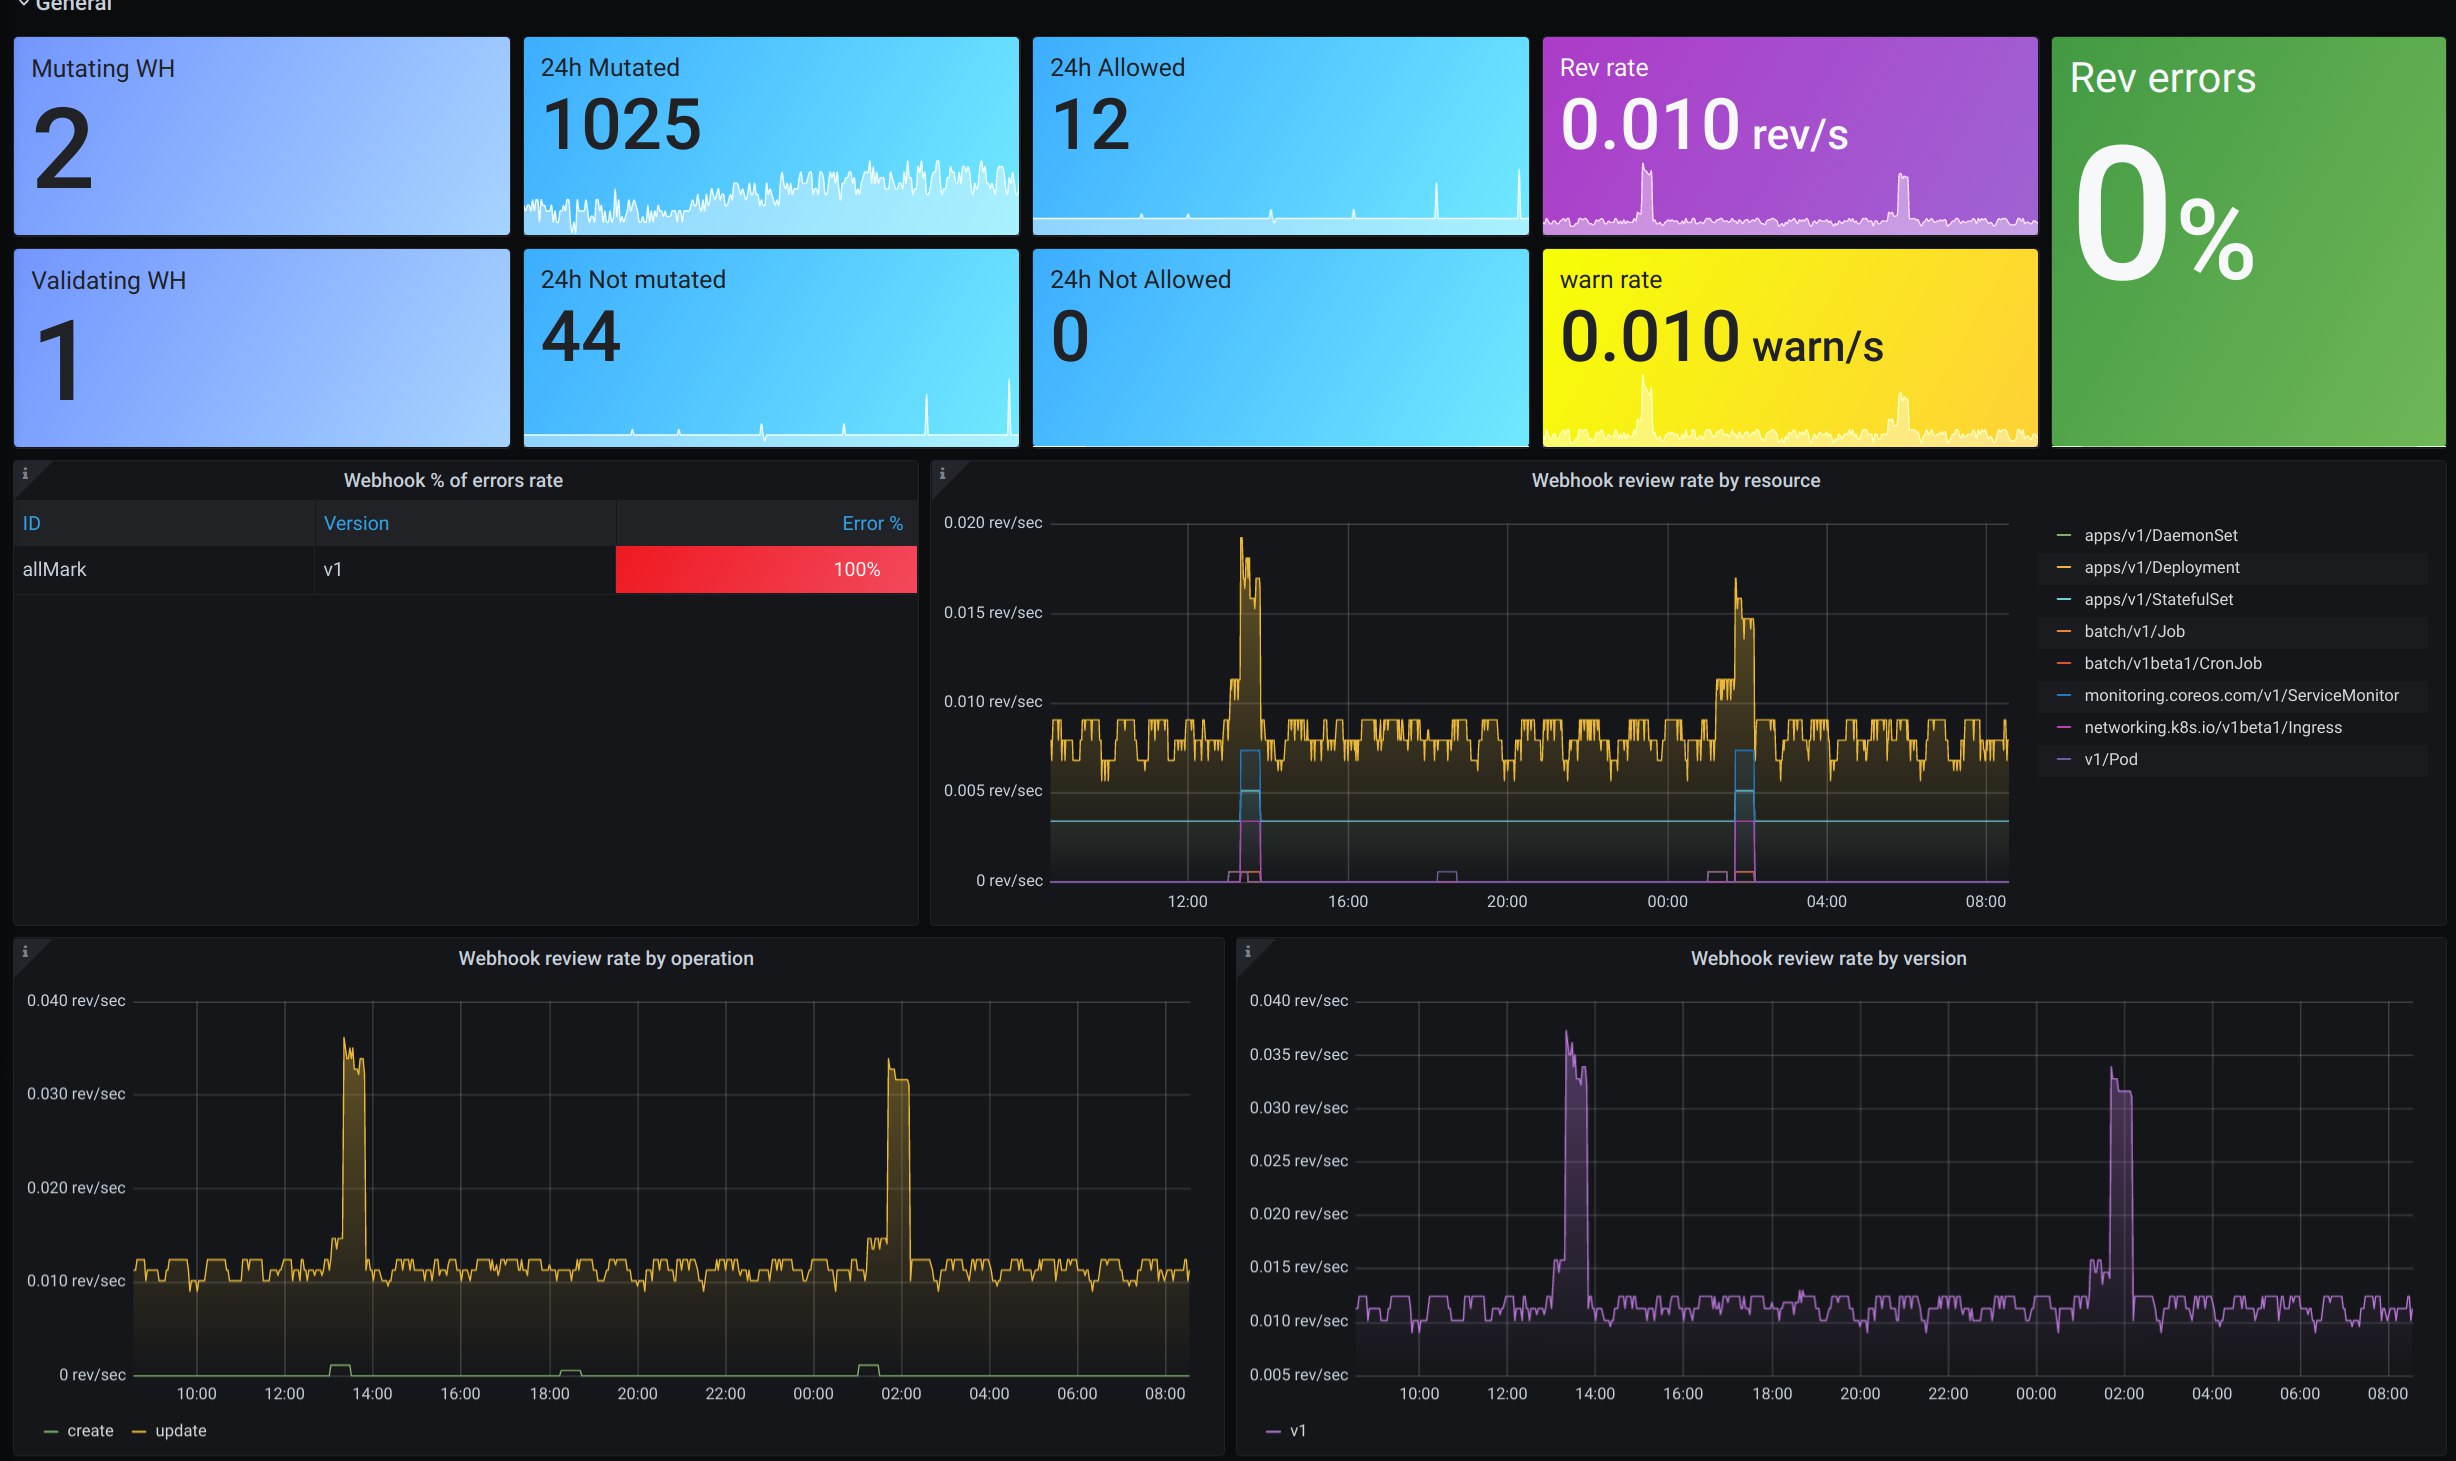Click monitoring.coreos.com/v1/ServiceMonitor legend color line
Image resolution: width=2456 pixels, height=1461 pixels.
[x=2063, y=695]
